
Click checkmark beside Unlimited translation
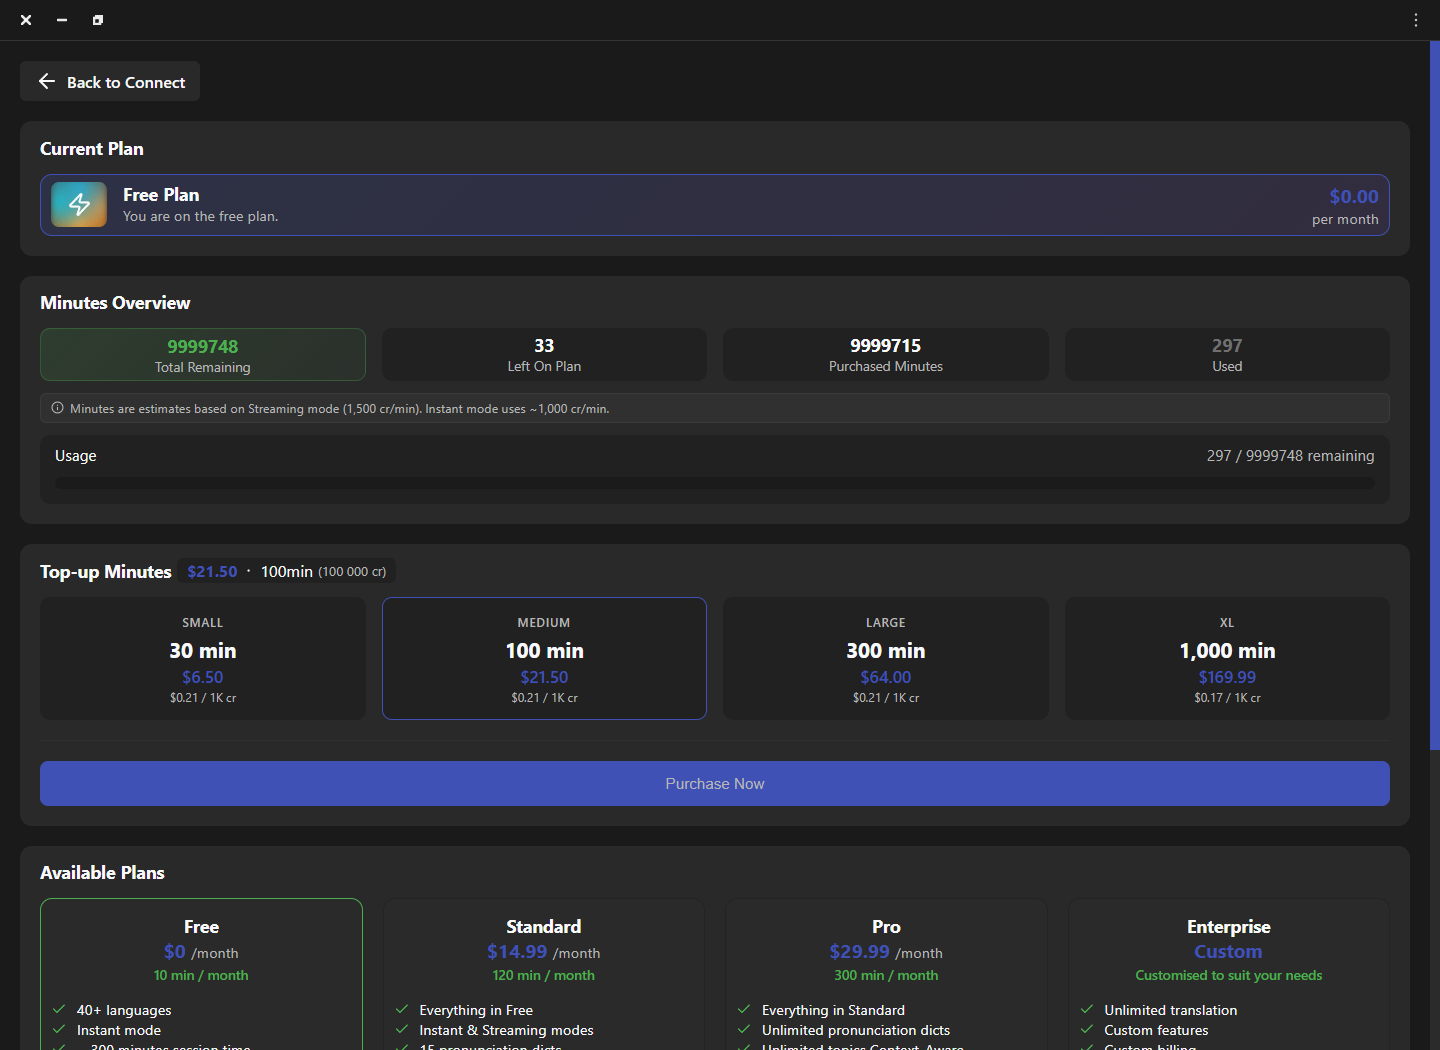click(x=1087, y=1009)
